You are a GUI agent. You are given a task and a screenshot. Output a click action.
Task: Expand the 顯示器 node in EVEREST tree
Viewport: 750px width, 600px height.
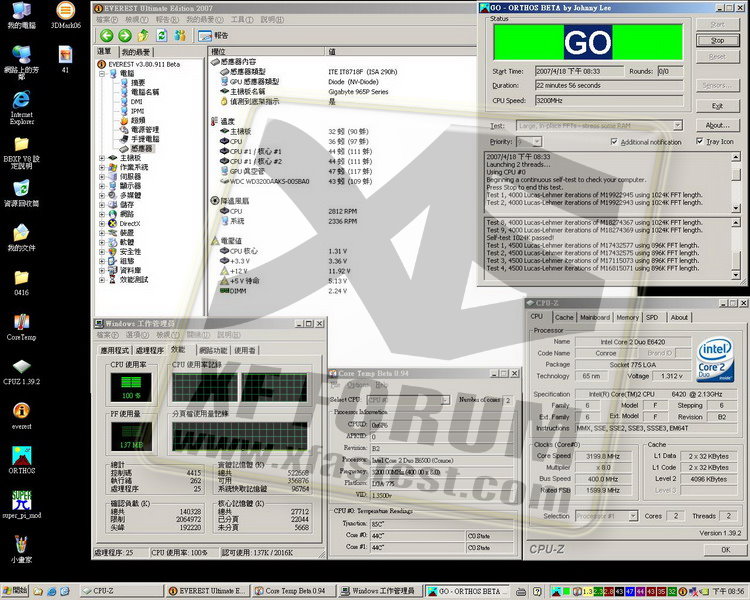click(x=102, y=186)
